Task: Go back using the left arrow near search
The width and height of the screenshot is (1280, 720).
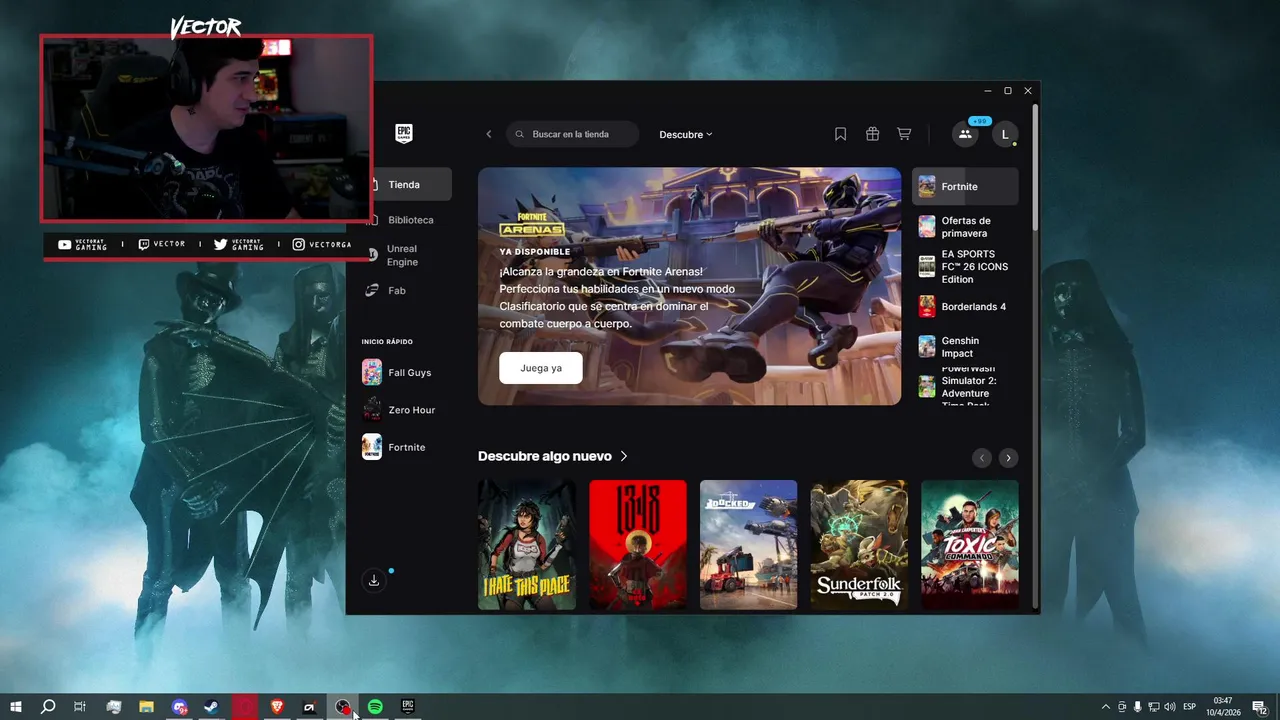Action: pos(489,134)
